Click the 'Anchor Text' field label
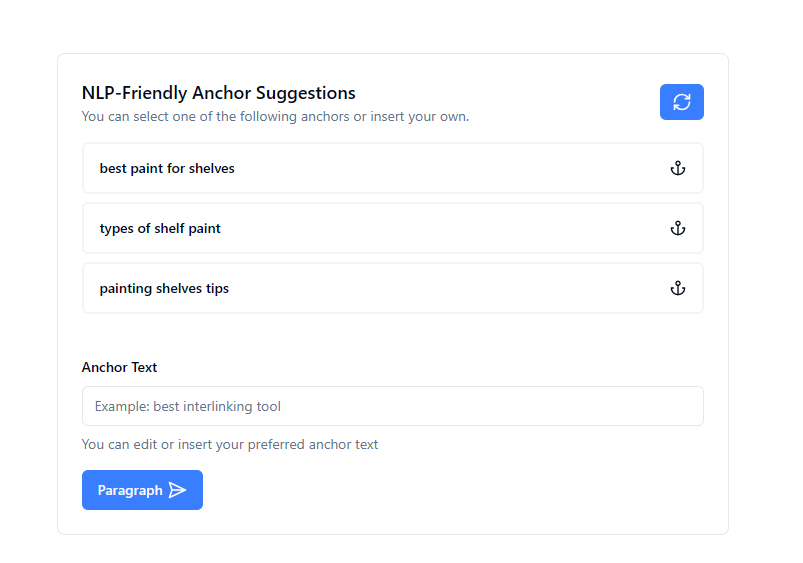 119,367
